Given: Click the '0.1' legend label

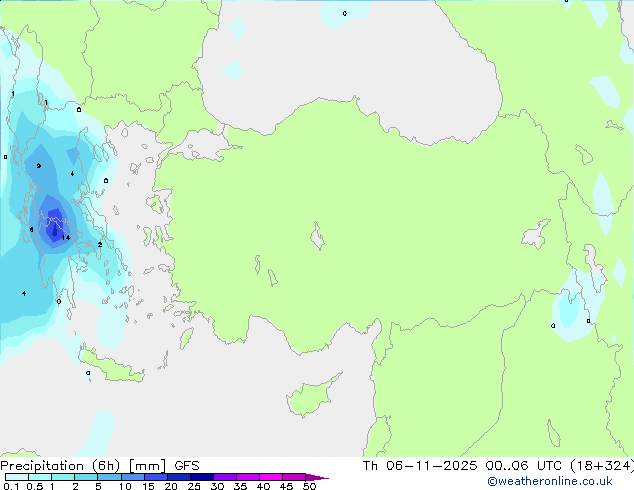Looking at the screenshot, I should click(x=11, y=486).
